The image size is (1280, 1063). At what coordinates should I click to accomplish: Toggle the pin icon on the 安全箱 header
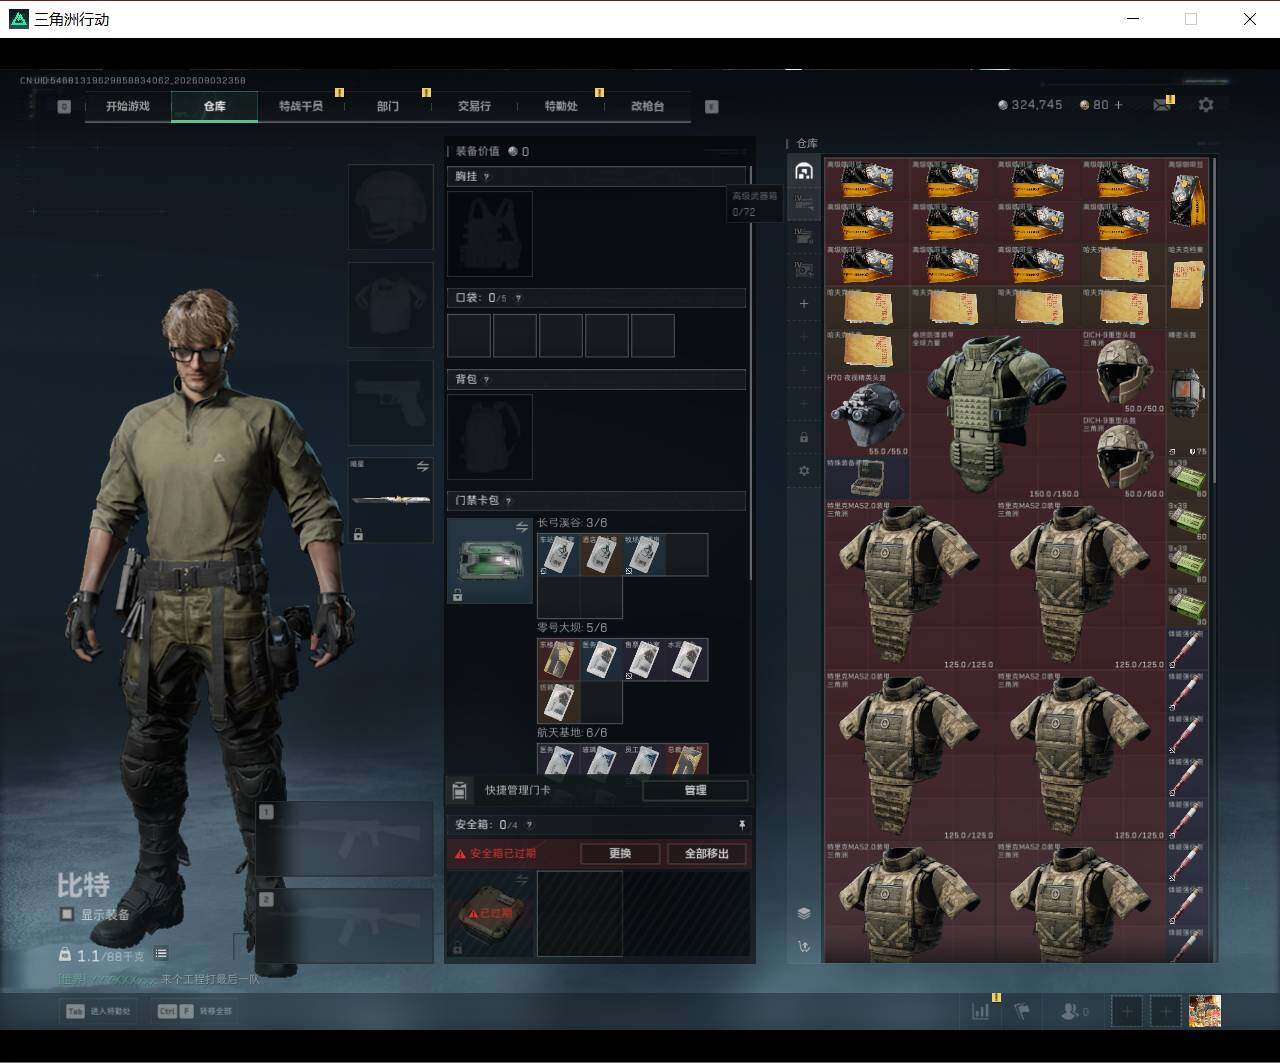742,825
